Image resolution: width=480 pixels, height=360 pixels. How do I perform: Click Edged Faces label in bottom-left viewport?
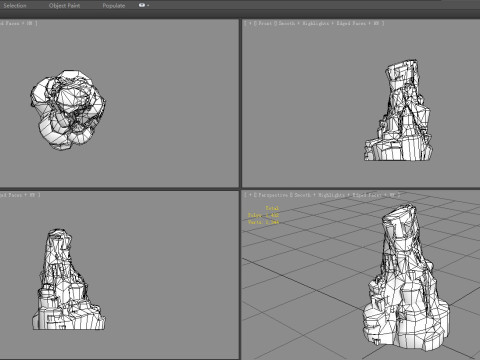click(x=11, y=195)
